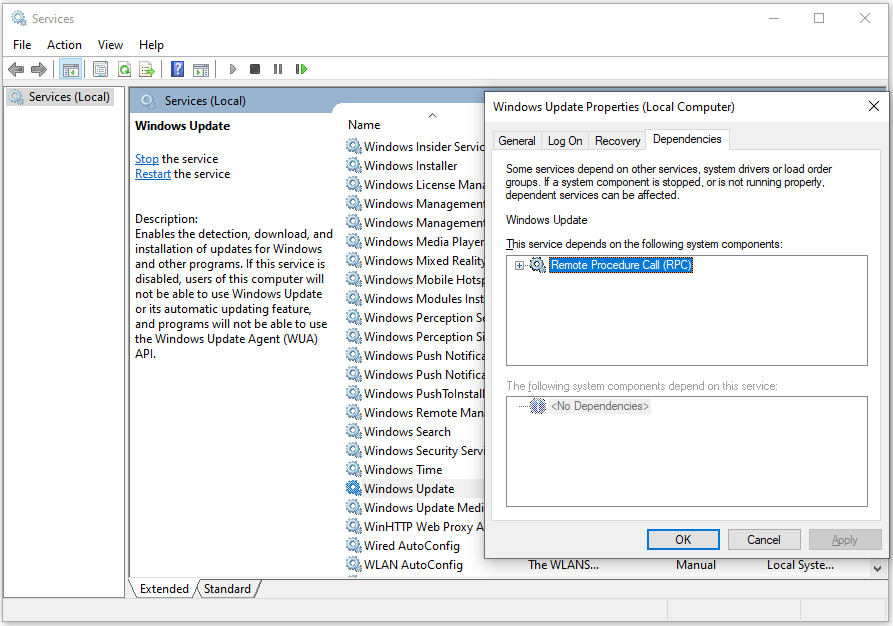Click the gear icon beside Windows Search

pyautogui.click(x=354, y=431)
